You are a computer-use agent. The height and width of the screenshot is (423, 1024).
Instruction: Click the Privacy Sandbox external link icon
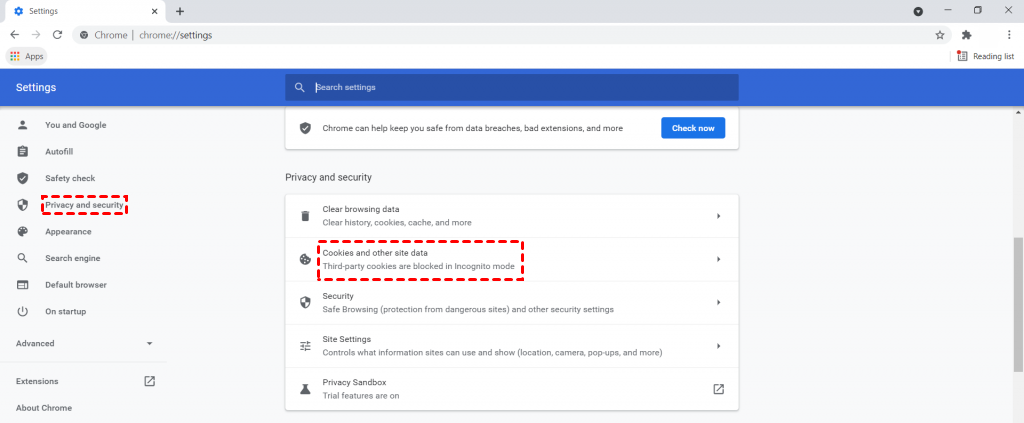pyautogui.click(x=718, y=389)
